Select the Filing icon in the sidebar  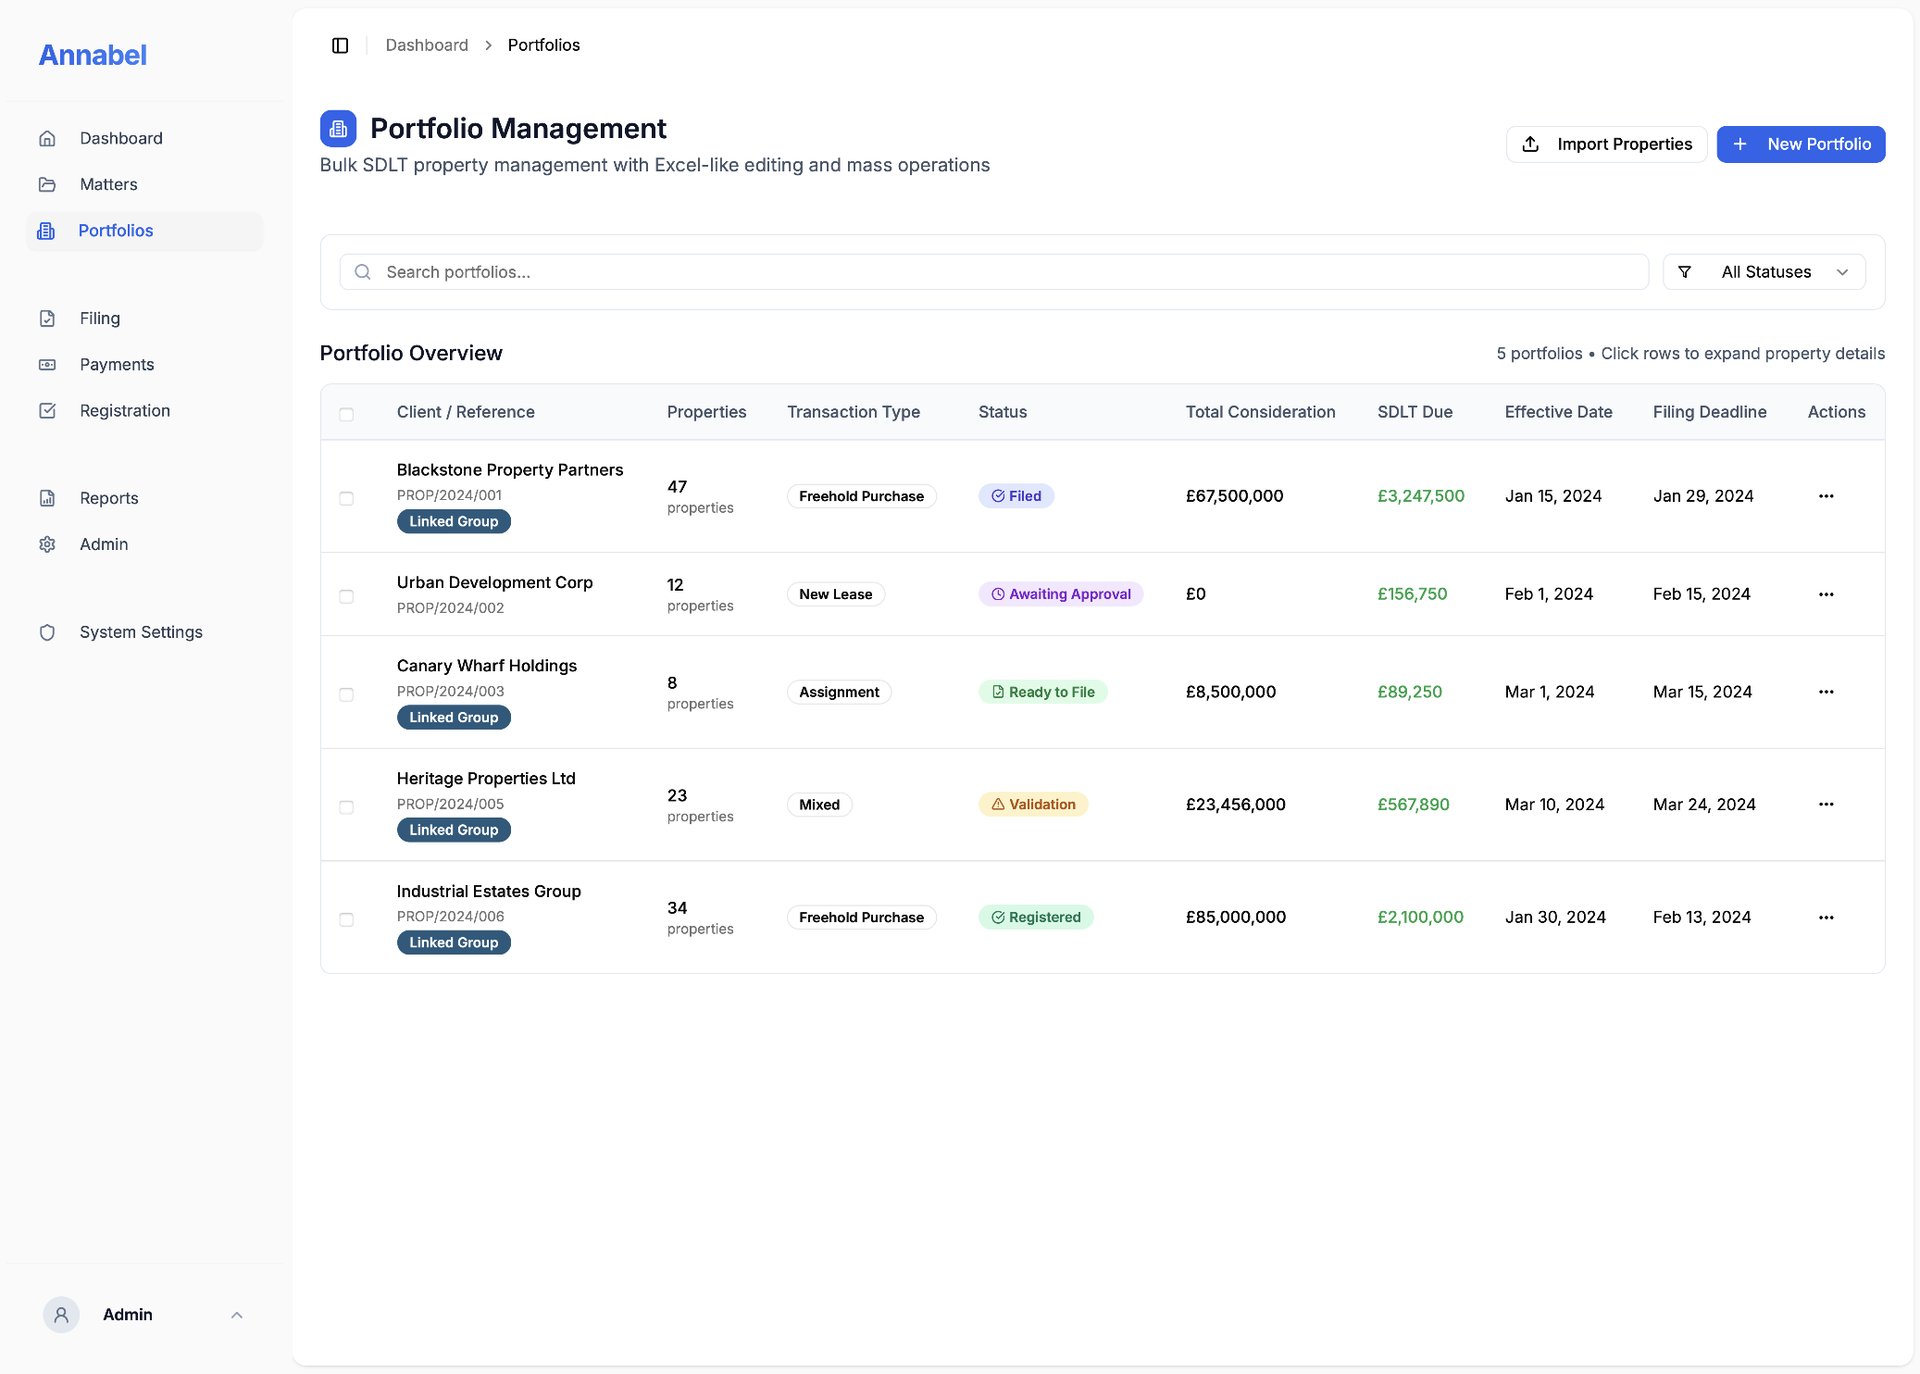48,318
